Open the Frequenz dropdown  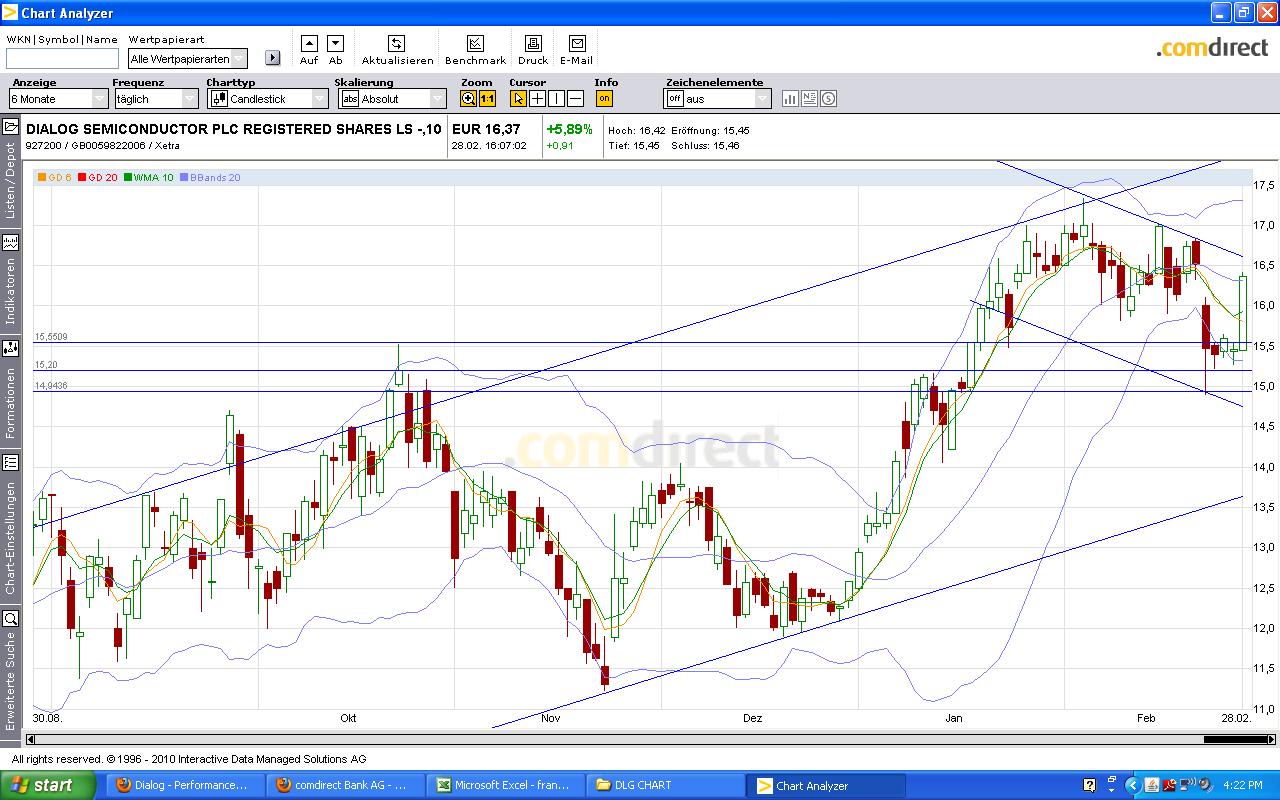coord(156,99)
